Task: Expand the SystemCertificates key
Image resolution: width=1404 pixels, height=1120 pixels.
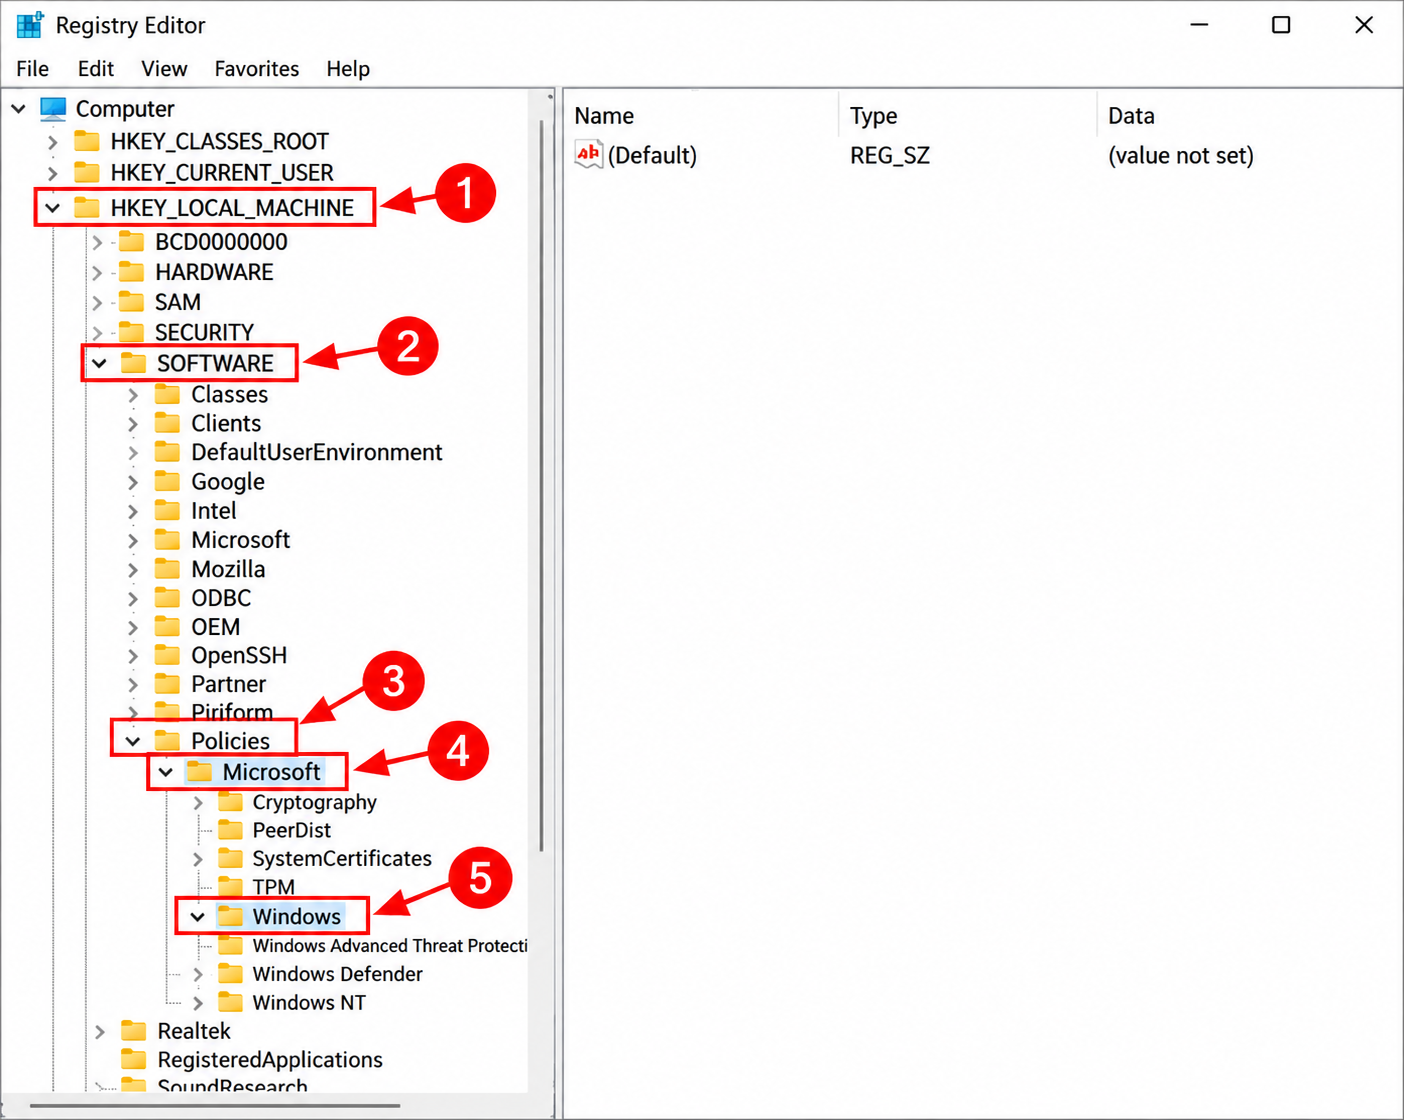Action: pyautogui.click(x=198, y=859)
